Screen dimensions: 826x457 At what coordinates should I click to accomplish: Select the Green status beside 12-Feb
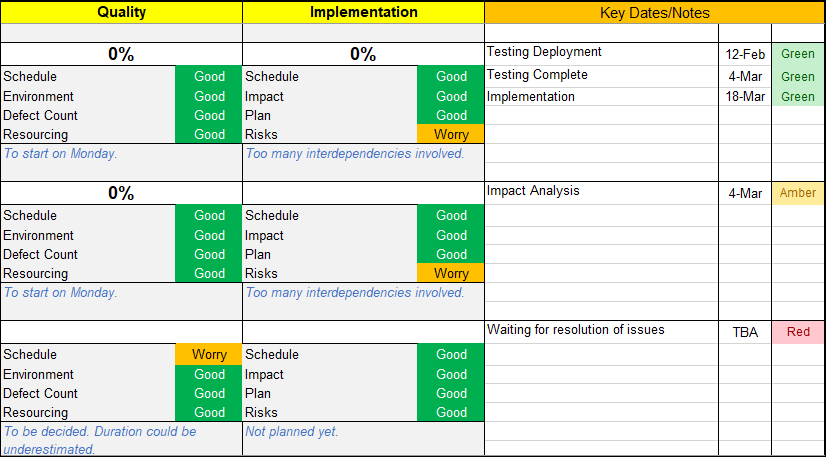(798, 54)
